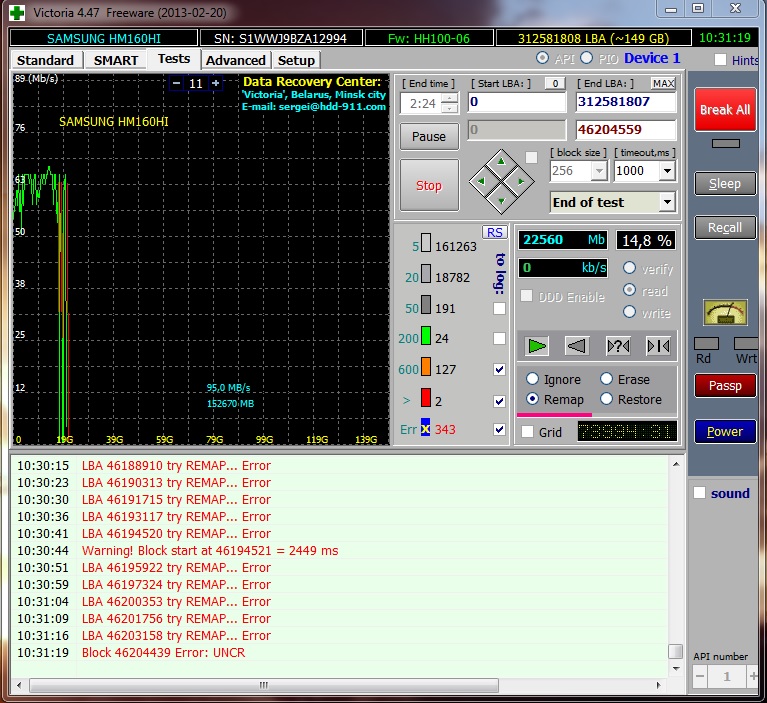Click the plus icon above the graph
The width and height of the screenshot is (767, 703).
215,84
